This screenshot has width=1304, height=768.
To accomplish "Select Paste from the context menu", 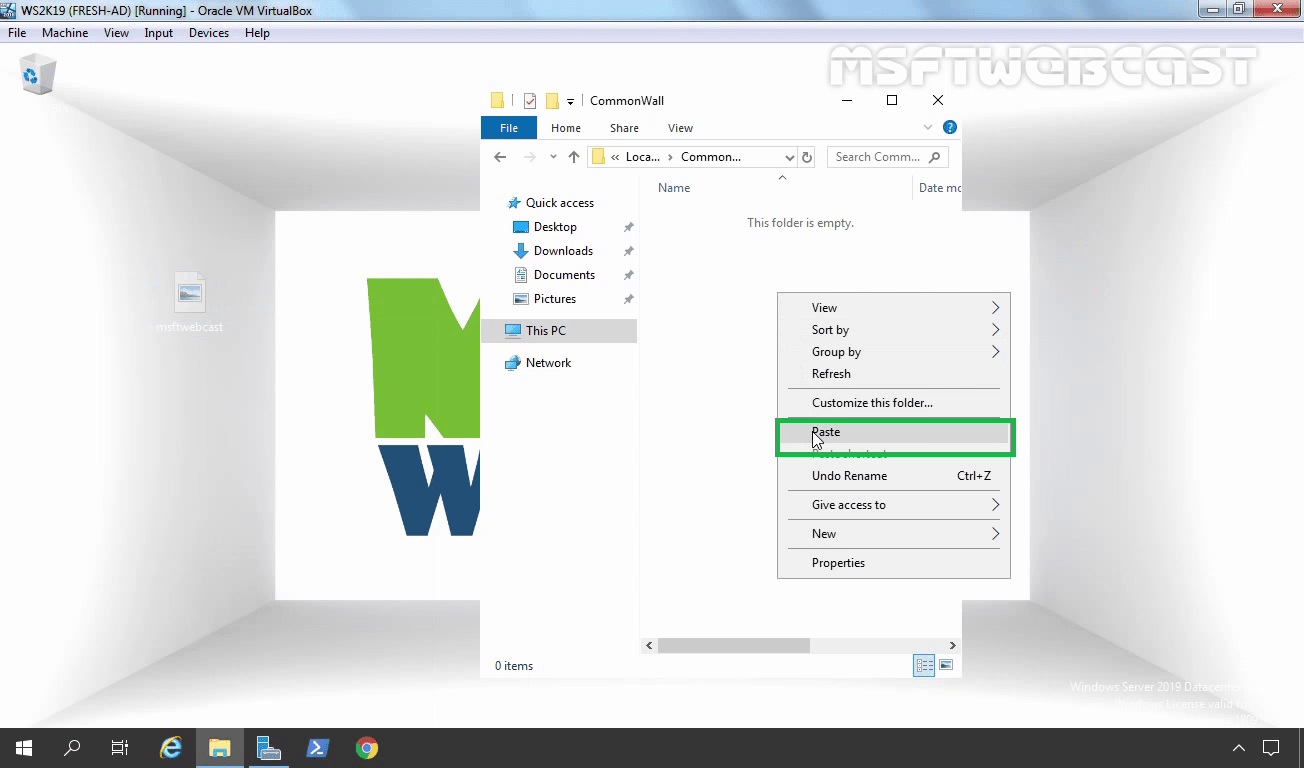I will pyautogui.click(x=826, y=432).
